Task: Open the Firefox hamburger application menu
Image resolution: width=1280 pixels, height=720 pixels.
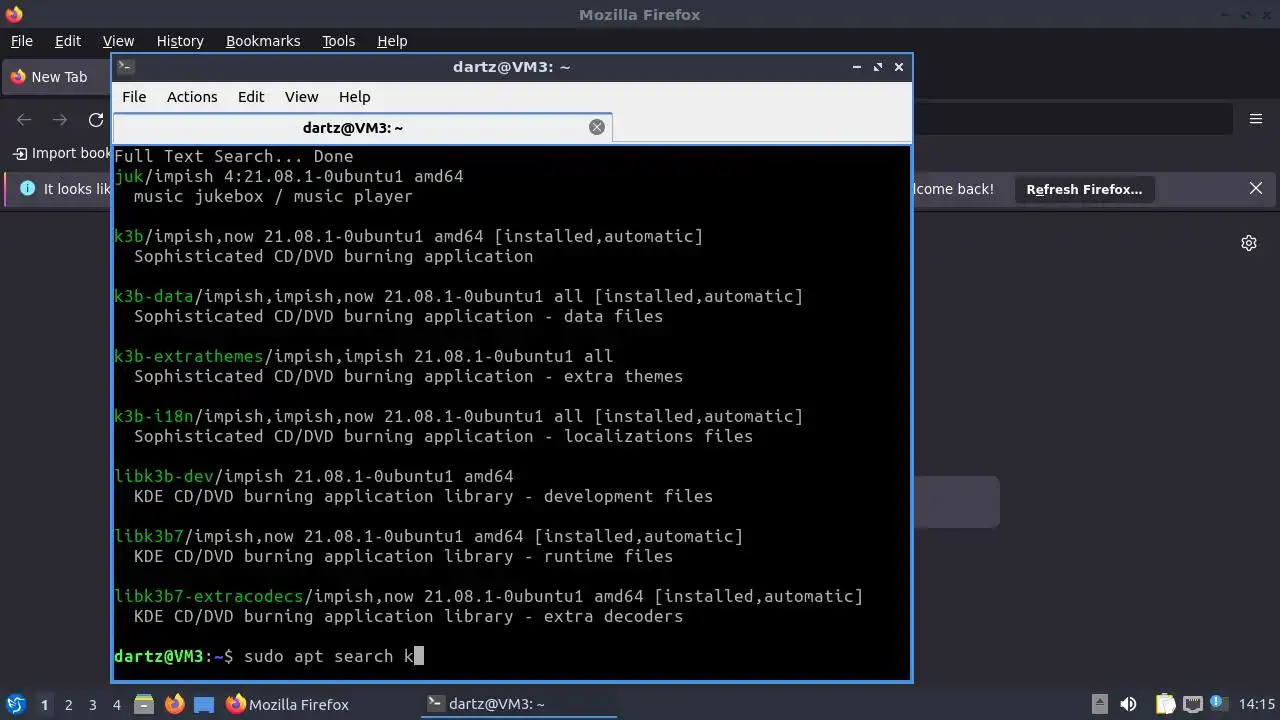Action: pos(1256,119)
